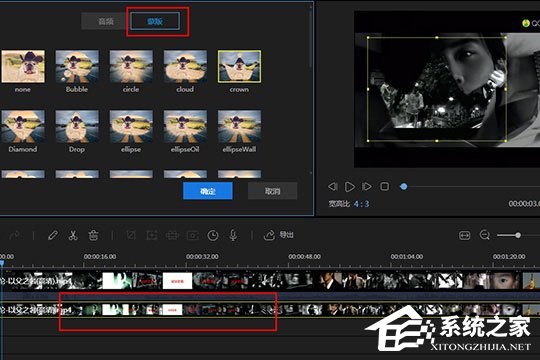Click the timeline zoom slider handle
This screenshot has width=540, height=360.
[518, 235]
